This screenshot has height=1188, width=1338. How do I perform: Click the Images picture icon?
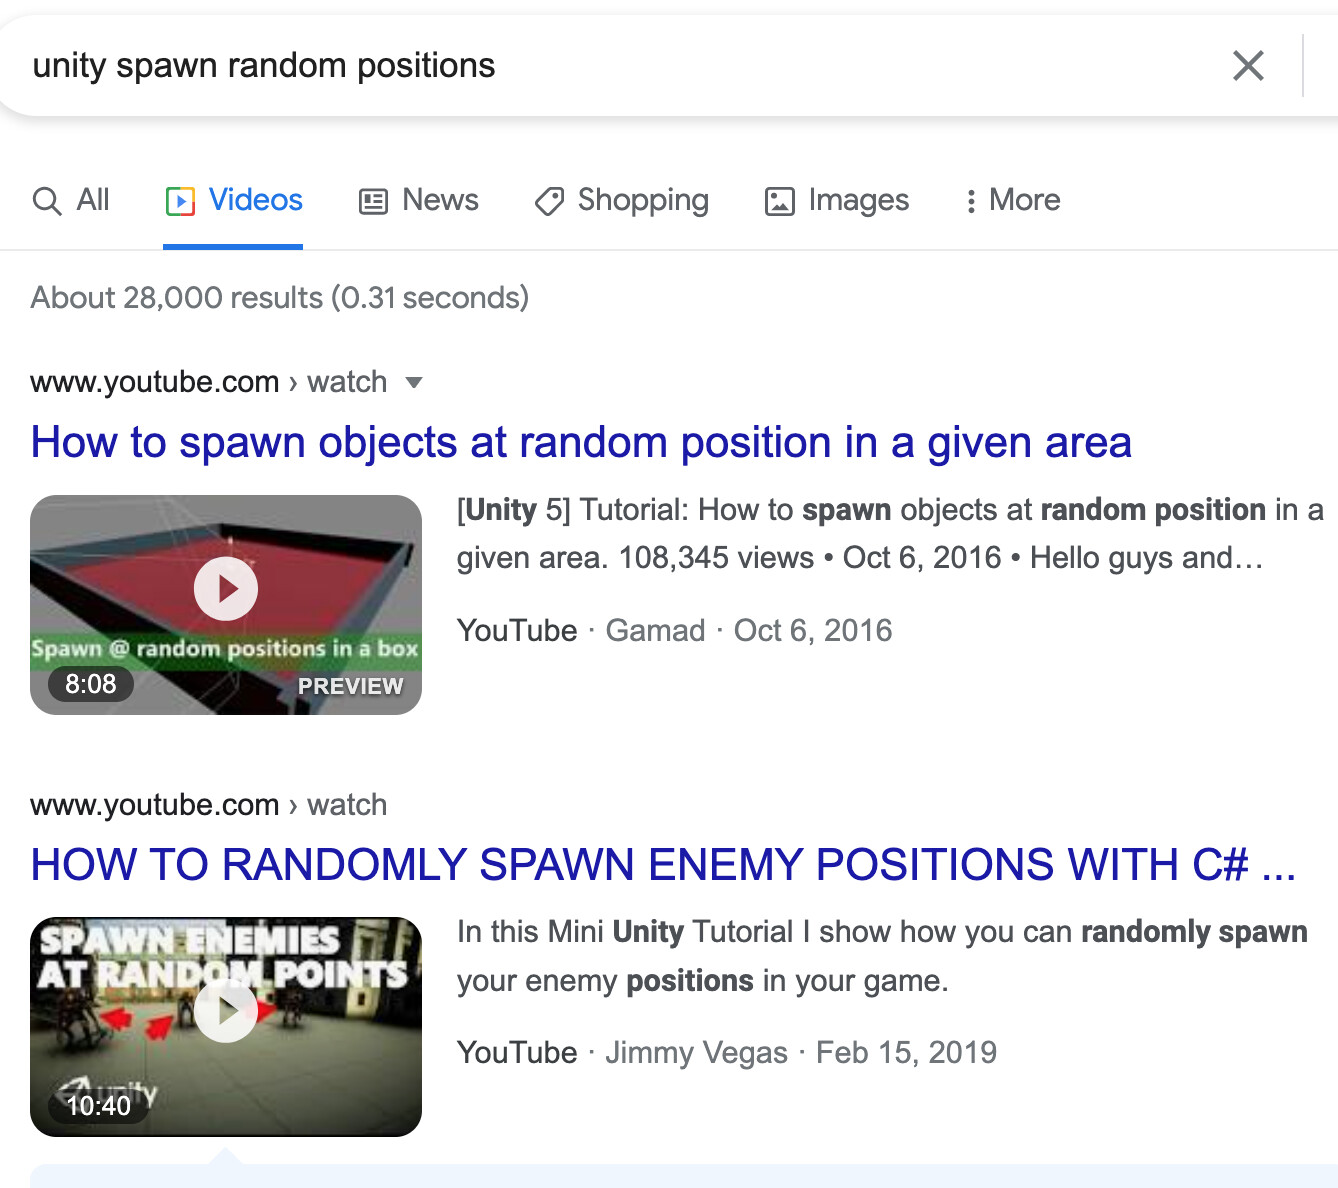tap(779, 200)
